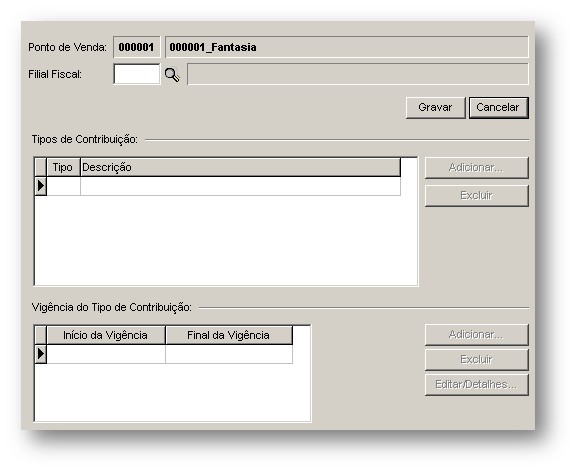Click Adicionar for Tipos de Contribuição
The height and width of the screenshot is (472, 577).
click(477, 168)
